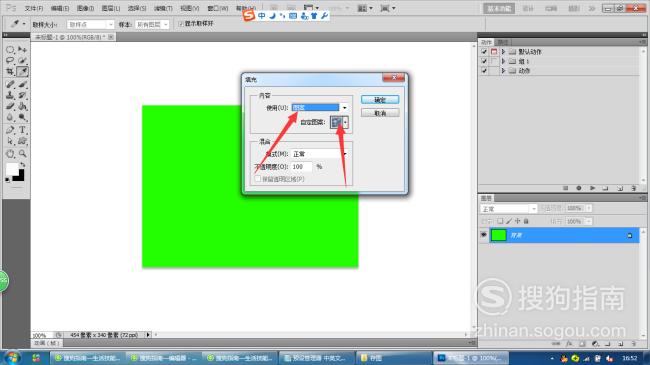This screenshot has height=365, width=650.
Task: Open the 编辑(E) menu
Action: 60,8
